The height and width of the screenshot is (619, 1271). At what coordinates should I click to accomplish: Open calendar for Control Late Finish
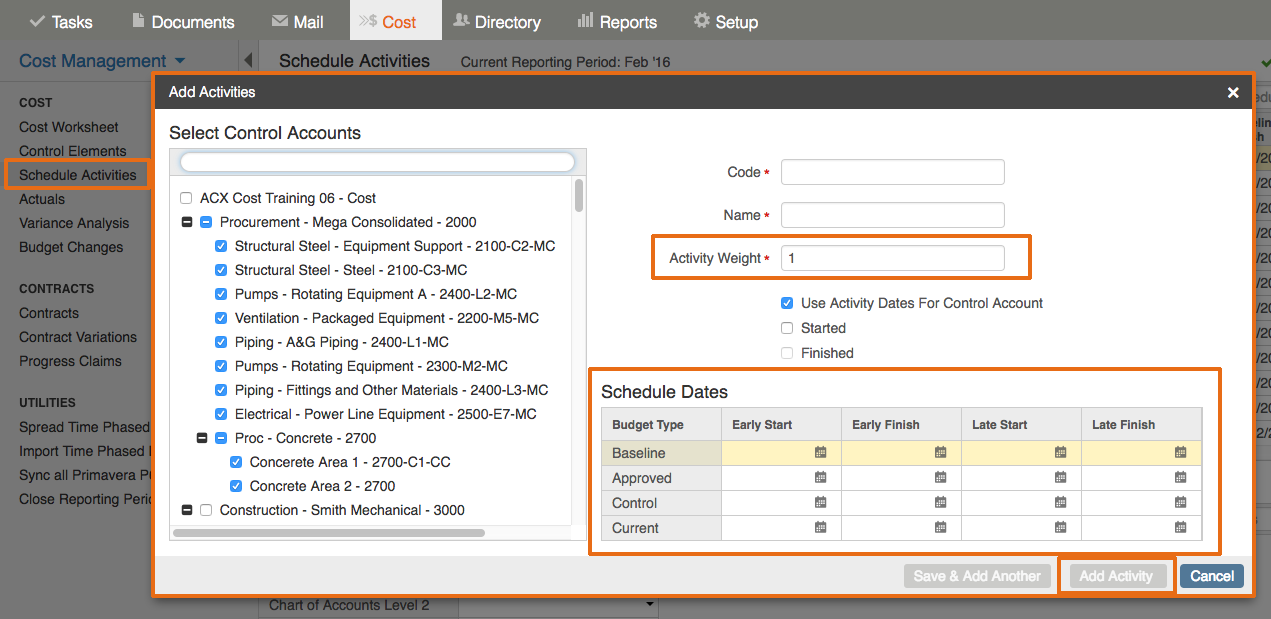click(x=1181, y=503)
